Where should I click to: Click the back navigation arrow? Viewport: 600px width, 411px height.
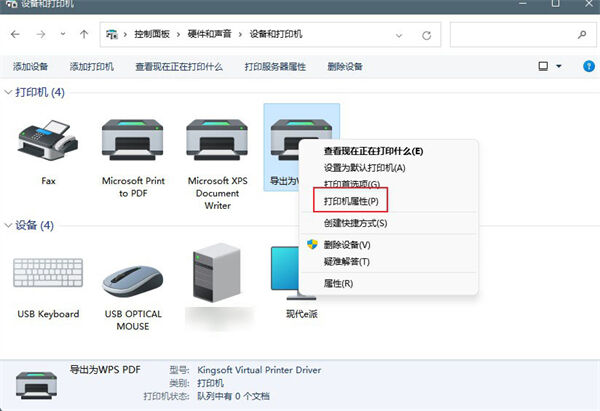[x=15, y=34]
